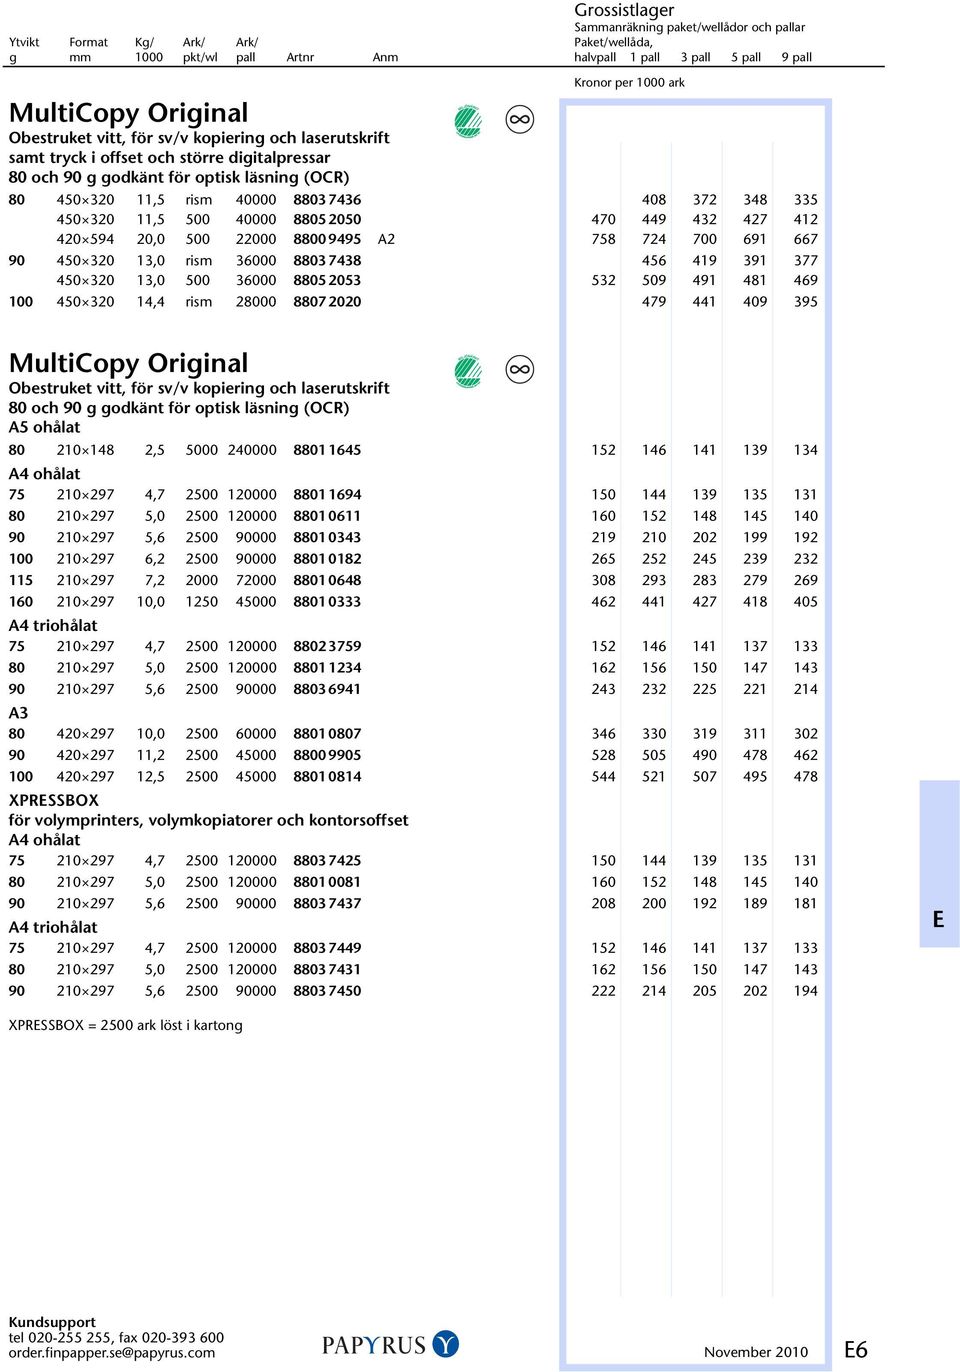Click article number 8803 7449

point(327,949)
